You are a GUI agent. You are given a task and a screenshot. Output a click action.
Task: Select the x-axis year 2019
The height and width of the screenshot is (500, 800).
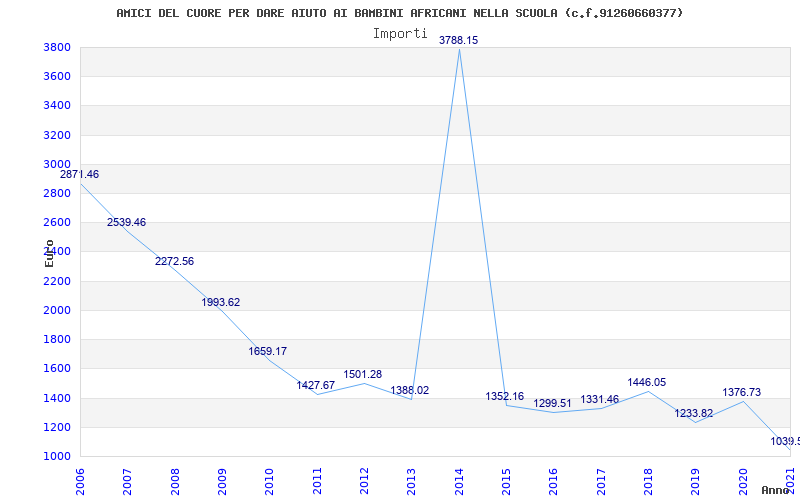point(696,481)
